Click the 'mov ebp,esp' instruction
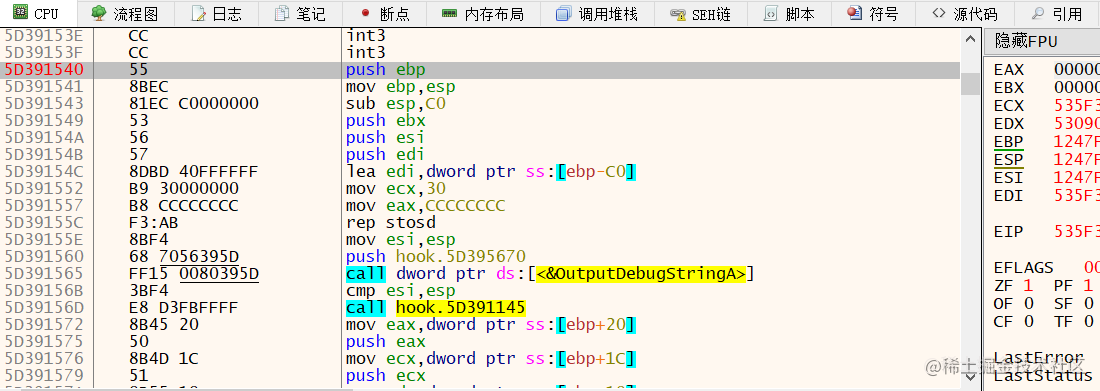 (401, 87)
